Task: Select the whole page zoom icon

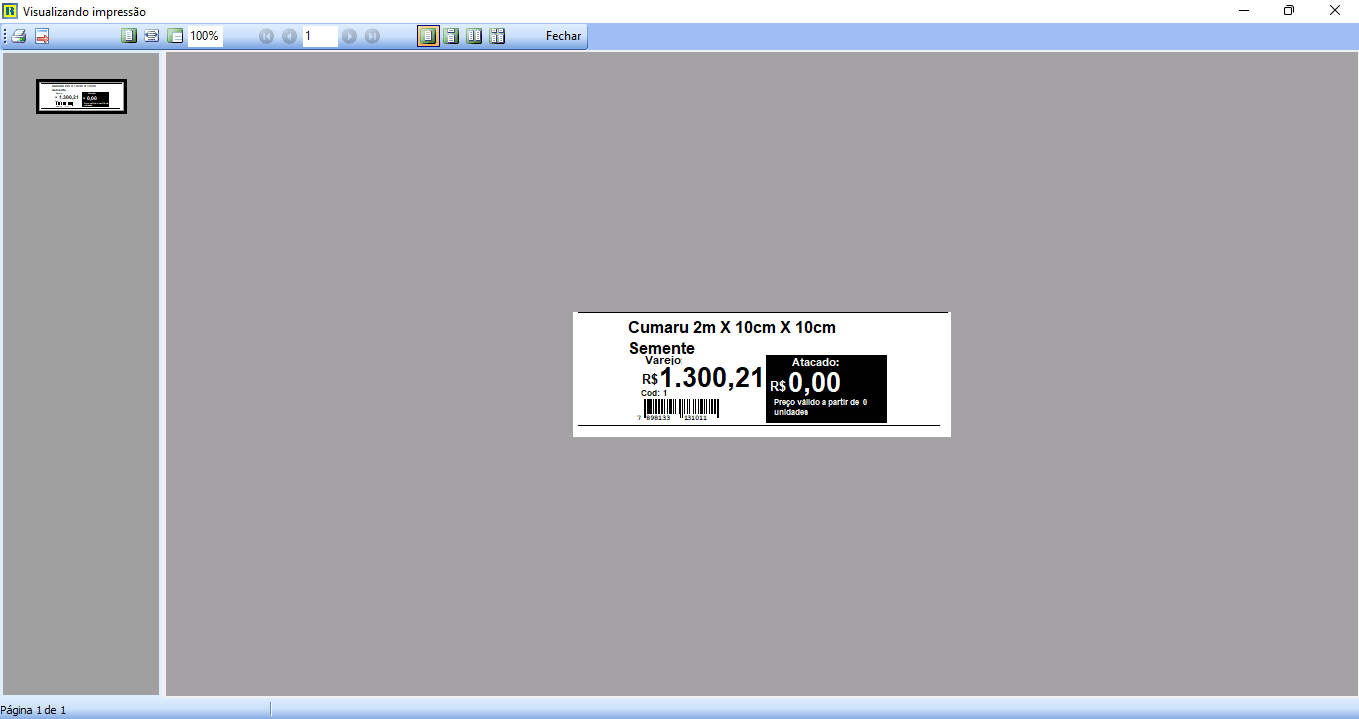Action: (128, 36)
